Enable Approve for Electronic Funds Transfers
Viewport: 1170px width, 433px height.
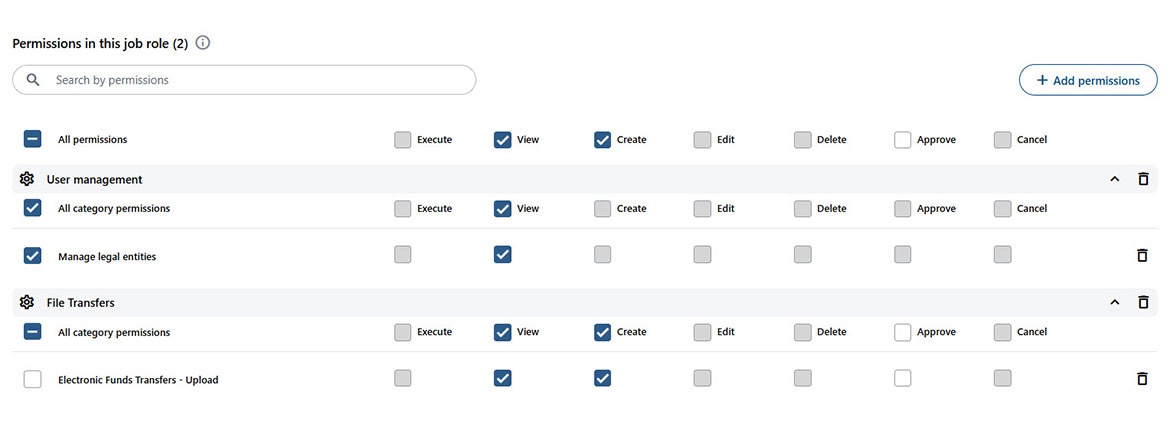903,378
